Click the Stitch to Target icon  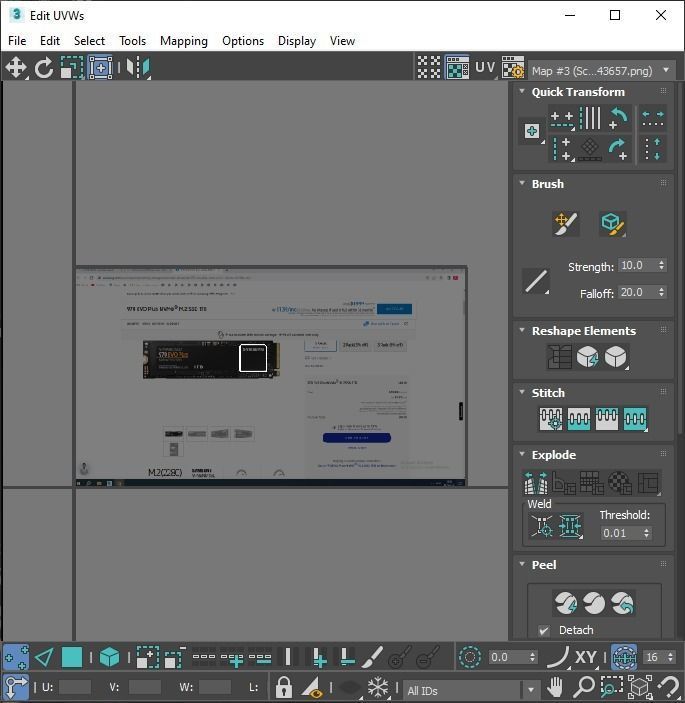point(551,419)
